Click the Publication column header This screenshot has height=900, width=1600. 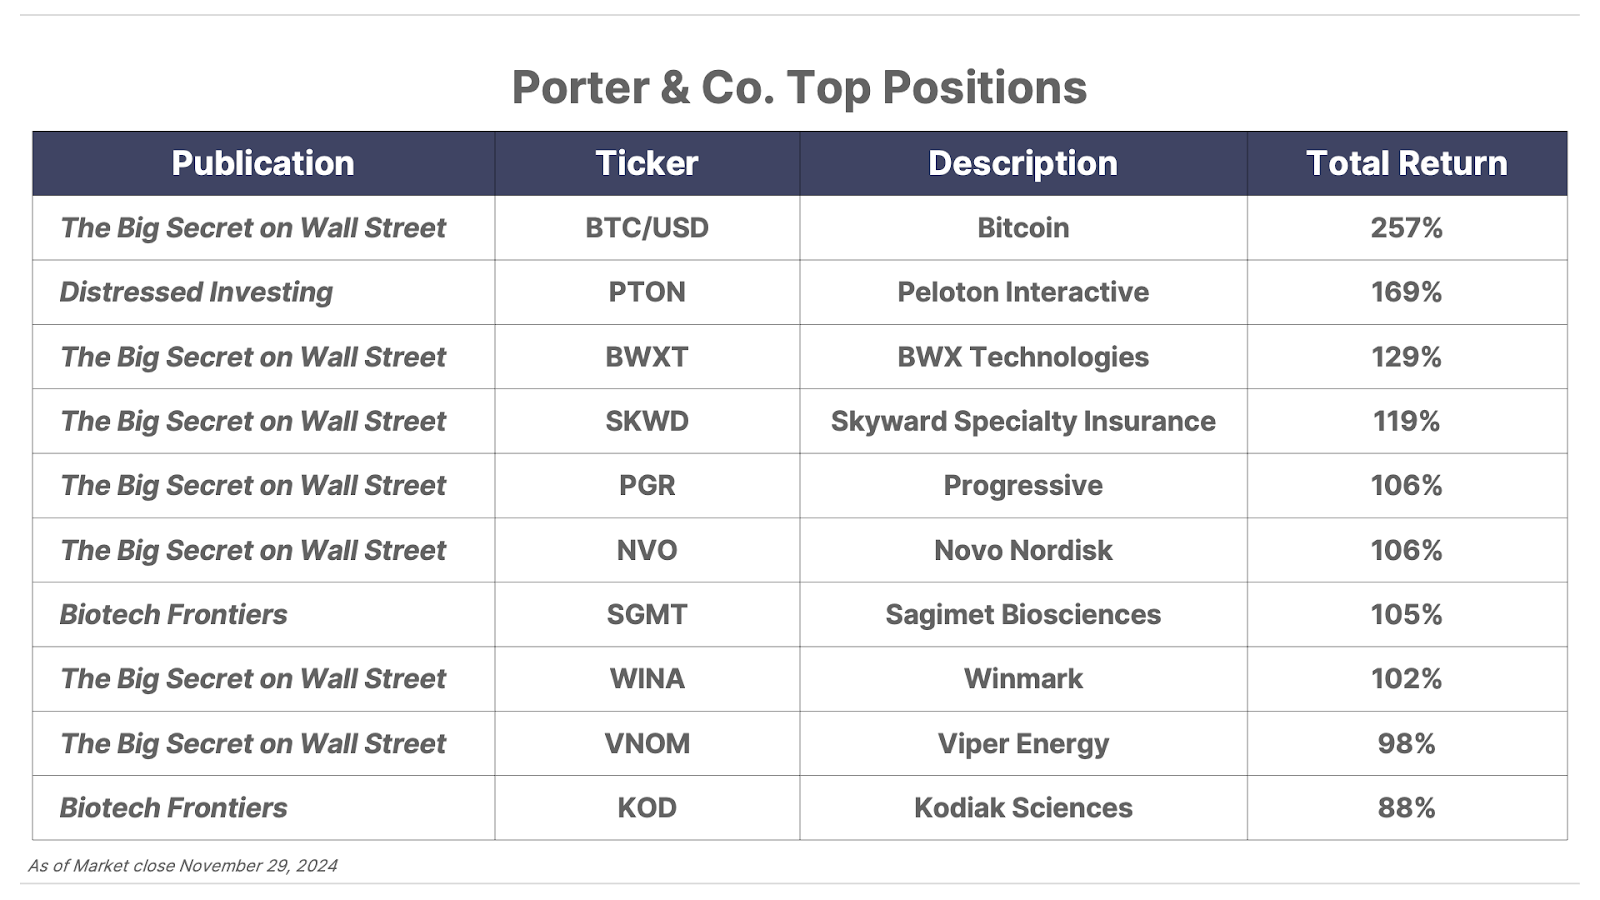click(x=263, y=163)
